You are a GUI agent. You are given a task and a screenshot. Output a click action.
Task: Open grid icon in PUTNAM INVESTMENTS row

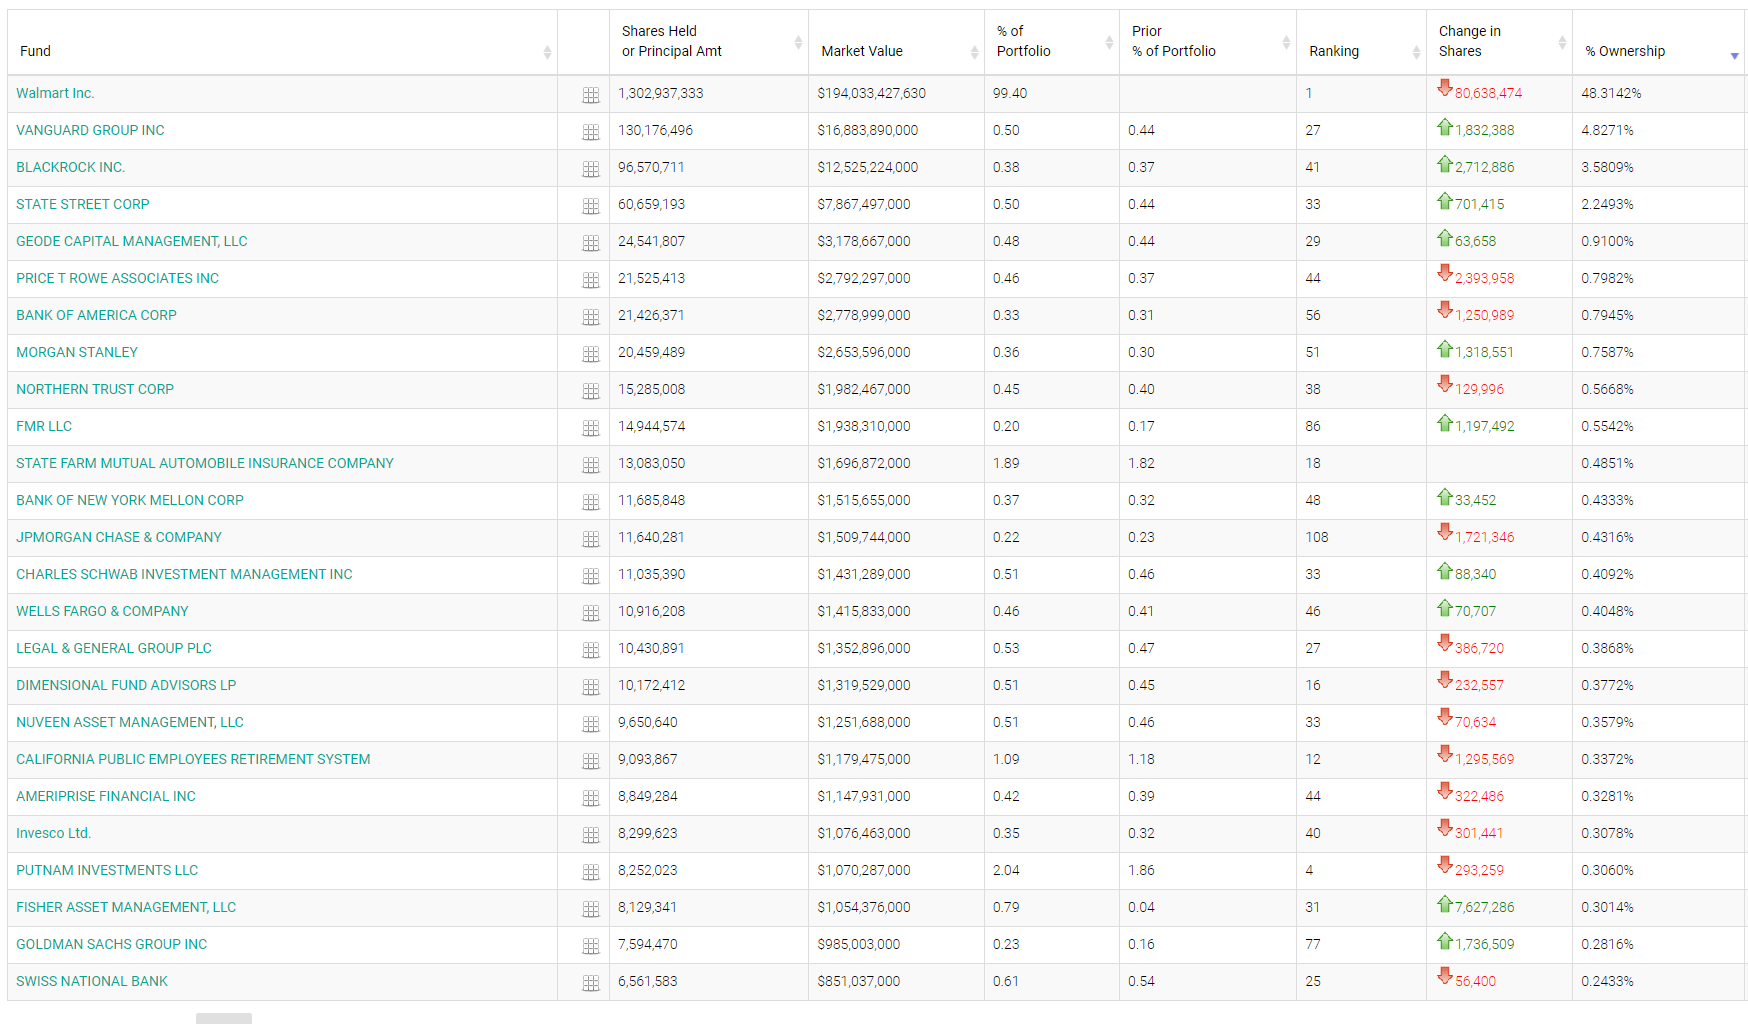(x=590, y=872)
